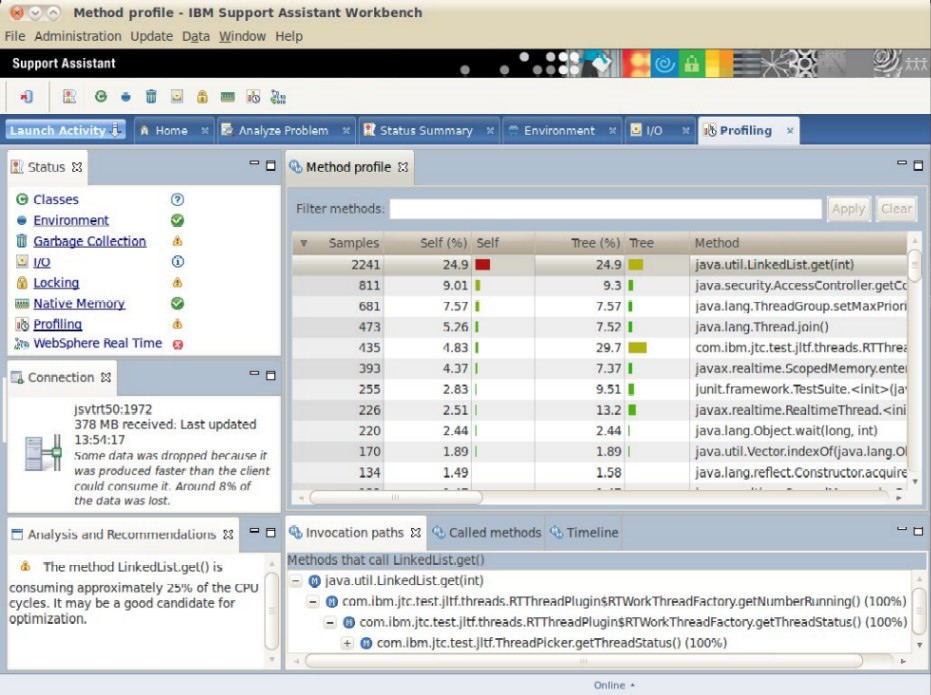Viewport: 931px width, 695px height.
Task: Click the invocation paths horizontal scrollbar
Action: click(x=583, y=661)
